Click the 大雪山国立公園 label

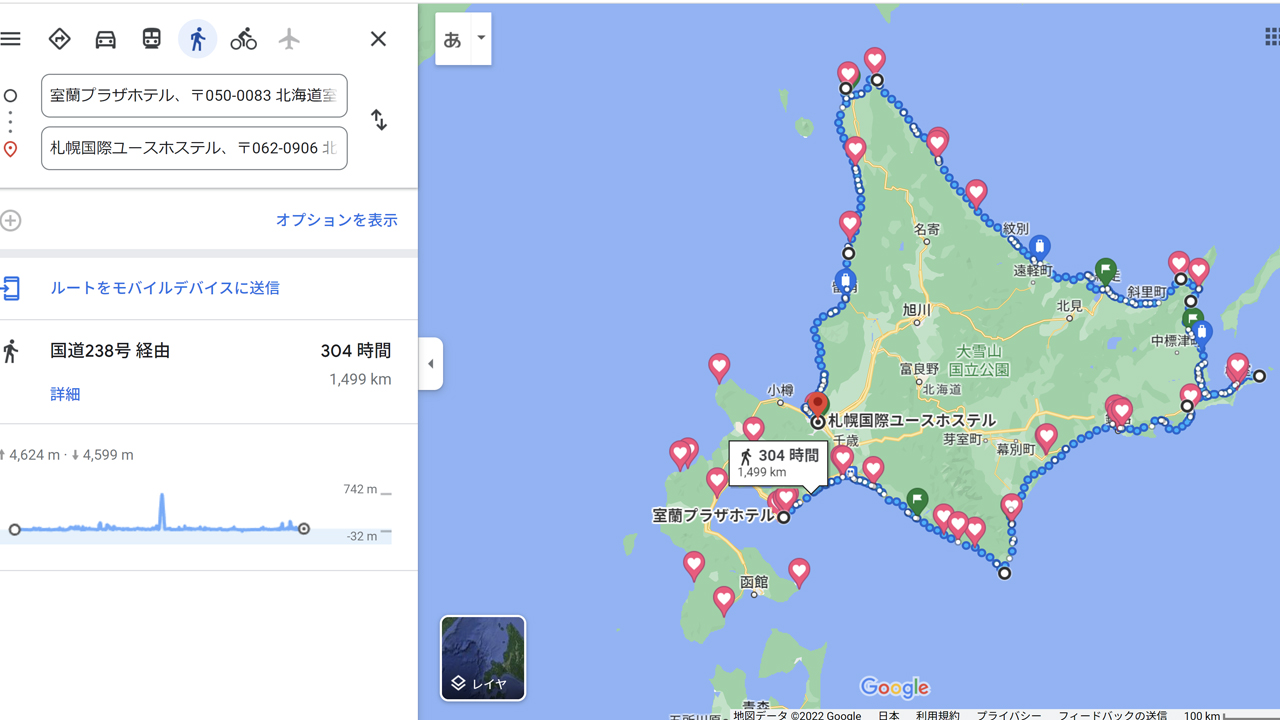[978, 360]
